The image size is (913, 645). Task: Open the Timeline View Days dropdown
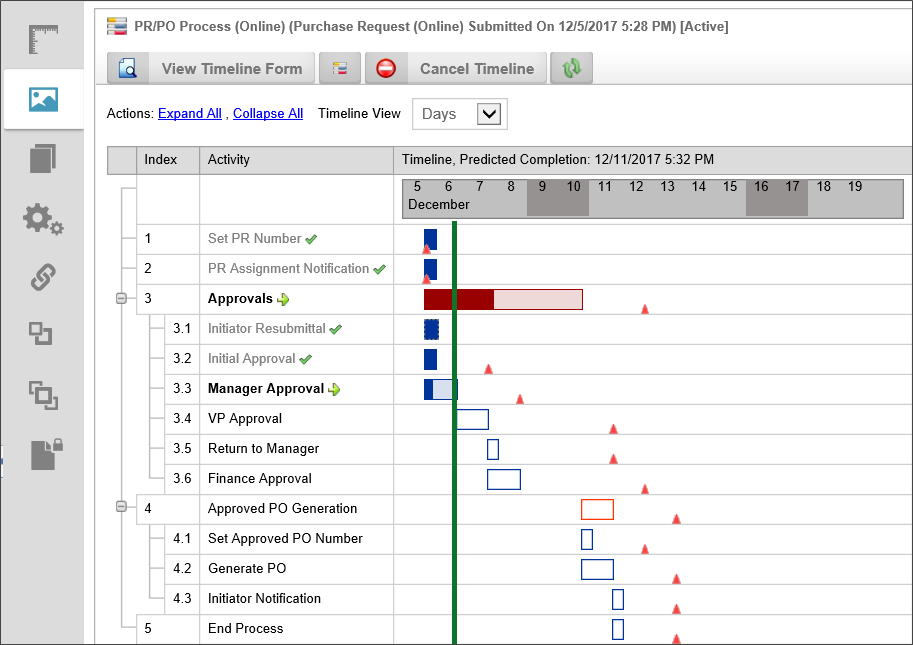(459, 114)
